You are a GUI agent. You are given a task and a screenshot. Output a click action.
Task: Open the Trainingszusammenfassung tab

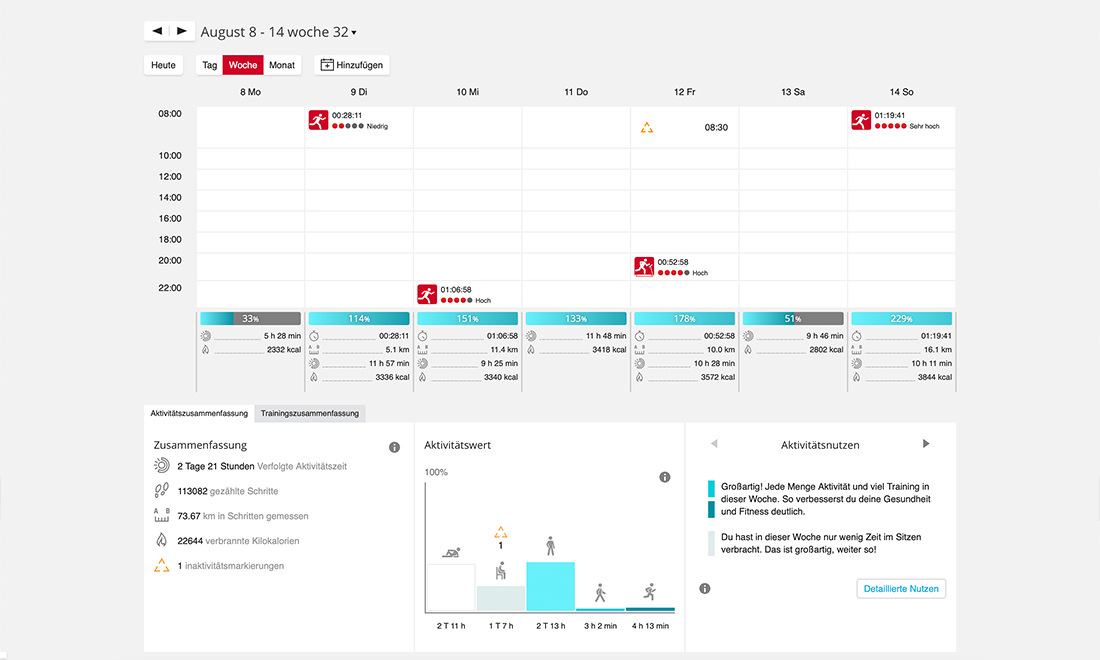click(x=309, y=413)
